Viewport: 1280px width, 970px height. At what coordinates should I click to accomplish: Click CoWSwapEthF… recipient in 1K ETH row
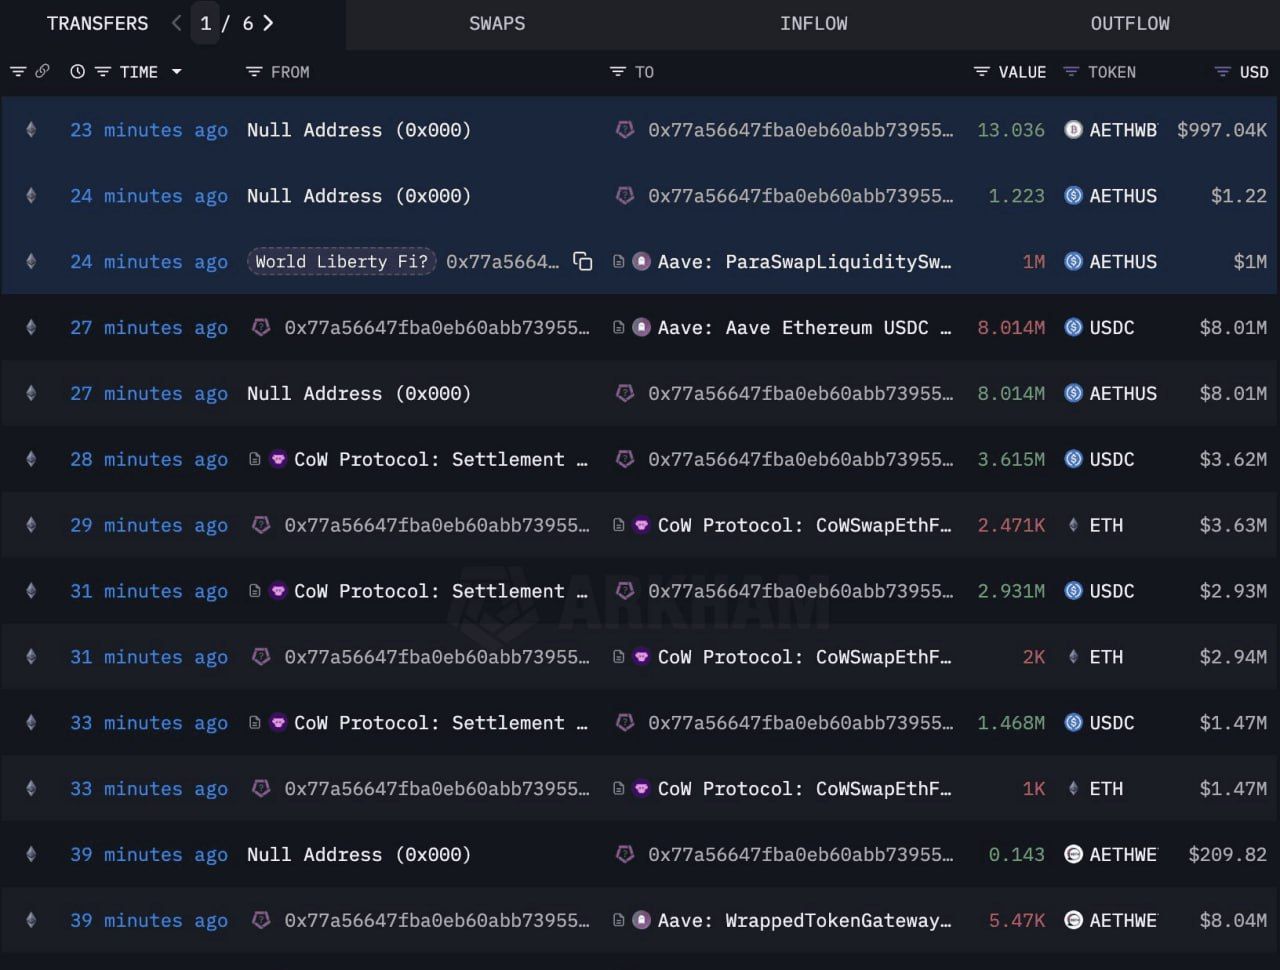pyautogui.click(x=804, y=789)
